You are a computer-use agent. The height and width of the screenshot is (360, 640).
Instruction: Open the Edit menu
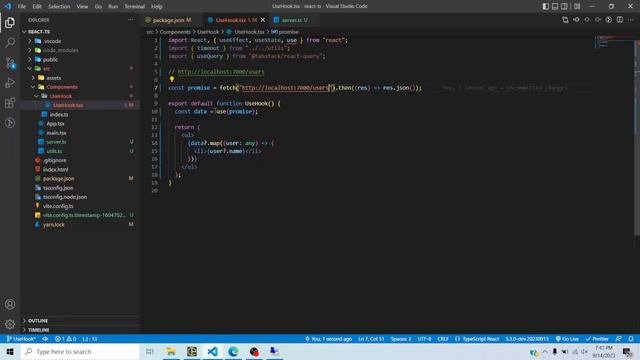pyautogui.click(x=37, y=7)
